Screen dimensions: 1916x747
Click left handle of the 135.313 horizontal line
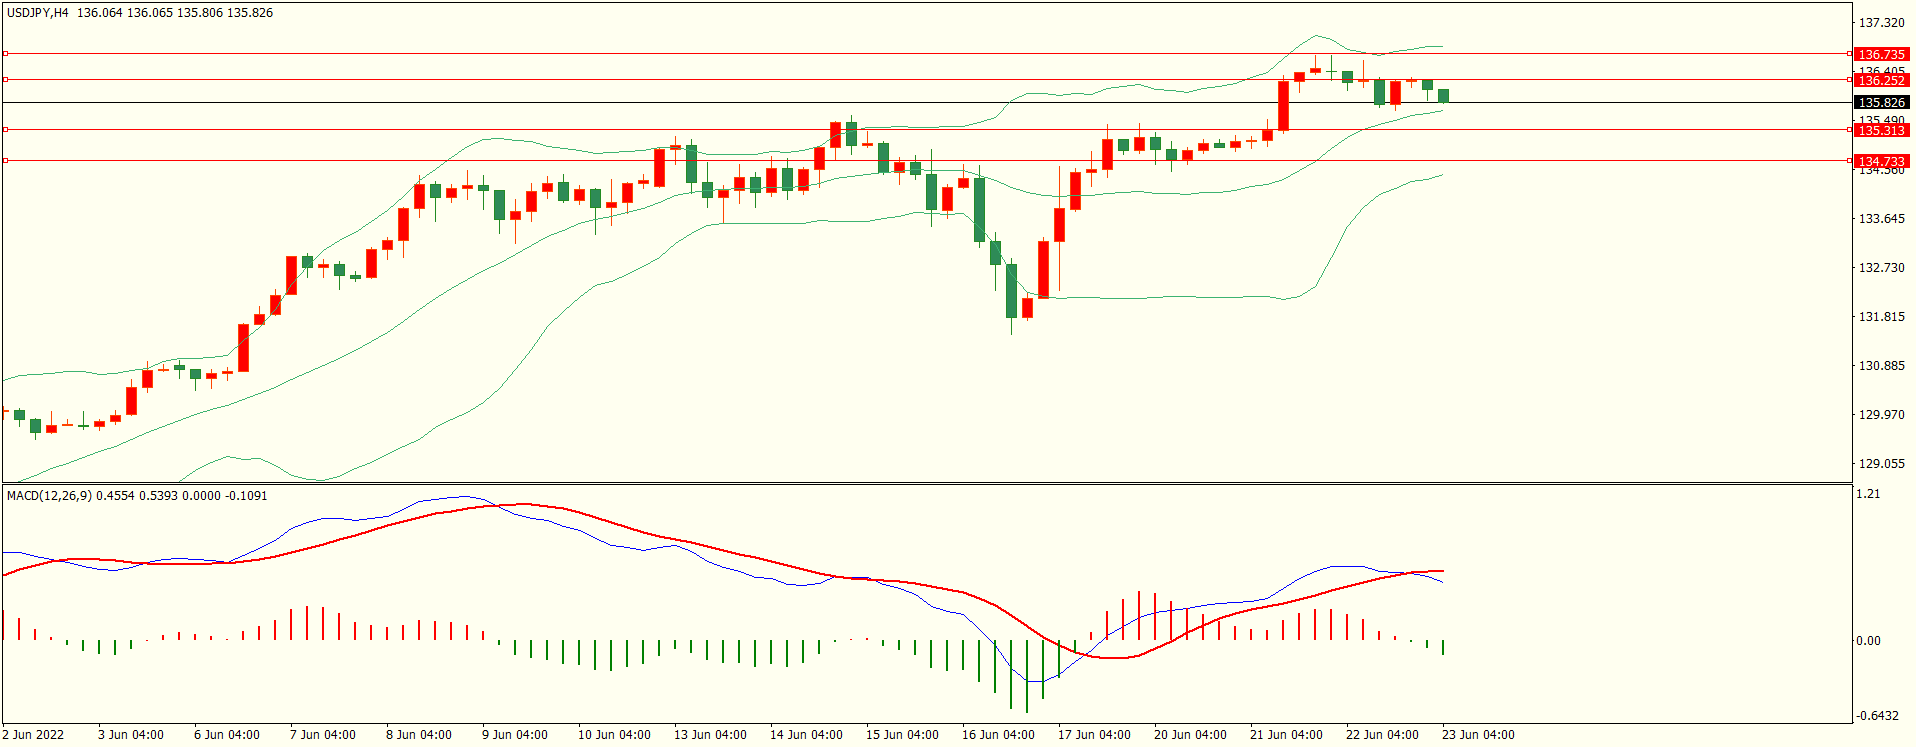[x=5, y=130]
